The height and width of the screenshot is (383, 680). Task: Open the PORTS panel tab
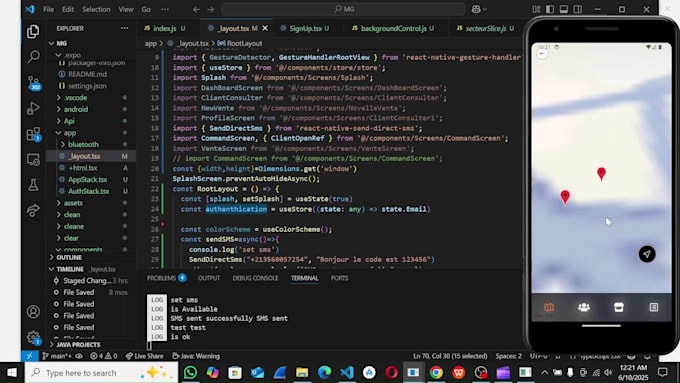[339, 278]
